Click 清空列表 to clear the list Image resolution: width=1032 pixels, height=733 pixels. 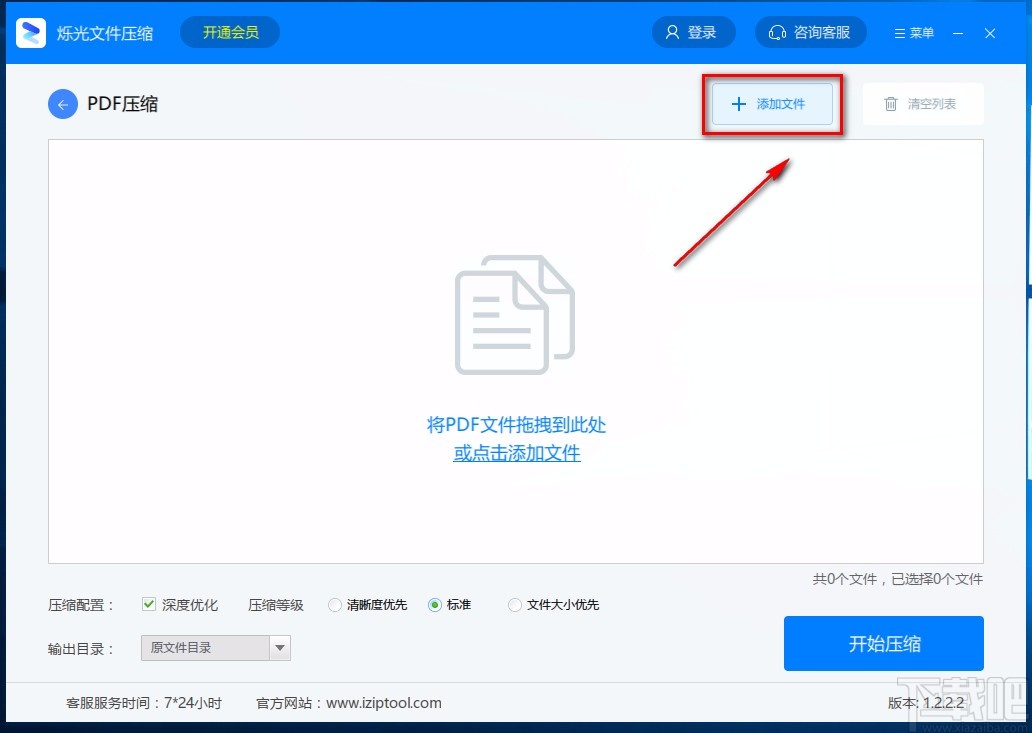click(x=923, y=104)
